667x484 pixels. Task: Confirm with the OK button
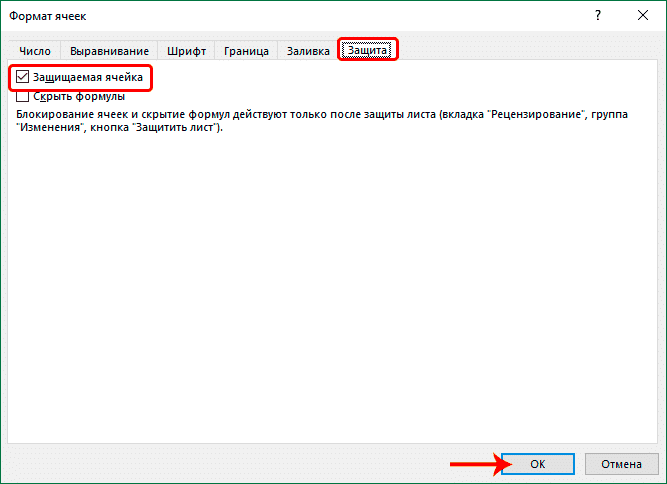(x=538, y=464)
